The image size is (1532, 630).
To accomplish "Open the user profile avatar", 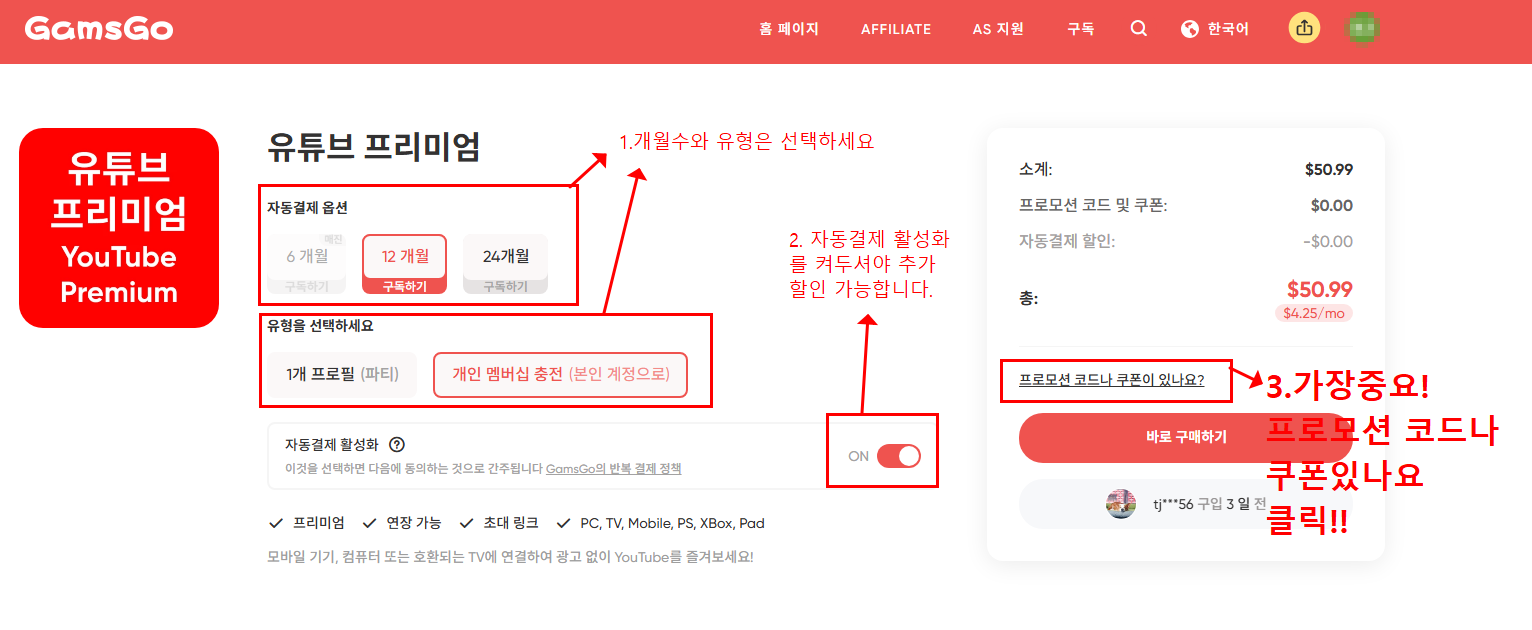I will tap(1363, 28).
